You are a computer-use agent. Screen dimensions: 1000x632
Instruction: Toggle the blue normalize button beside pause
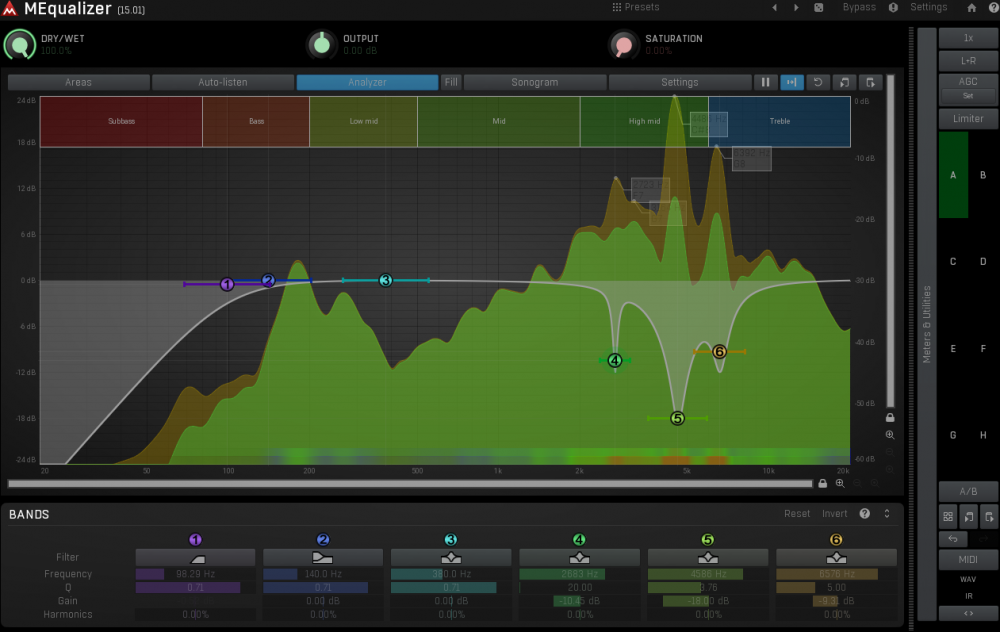click(x=791, y=82)
